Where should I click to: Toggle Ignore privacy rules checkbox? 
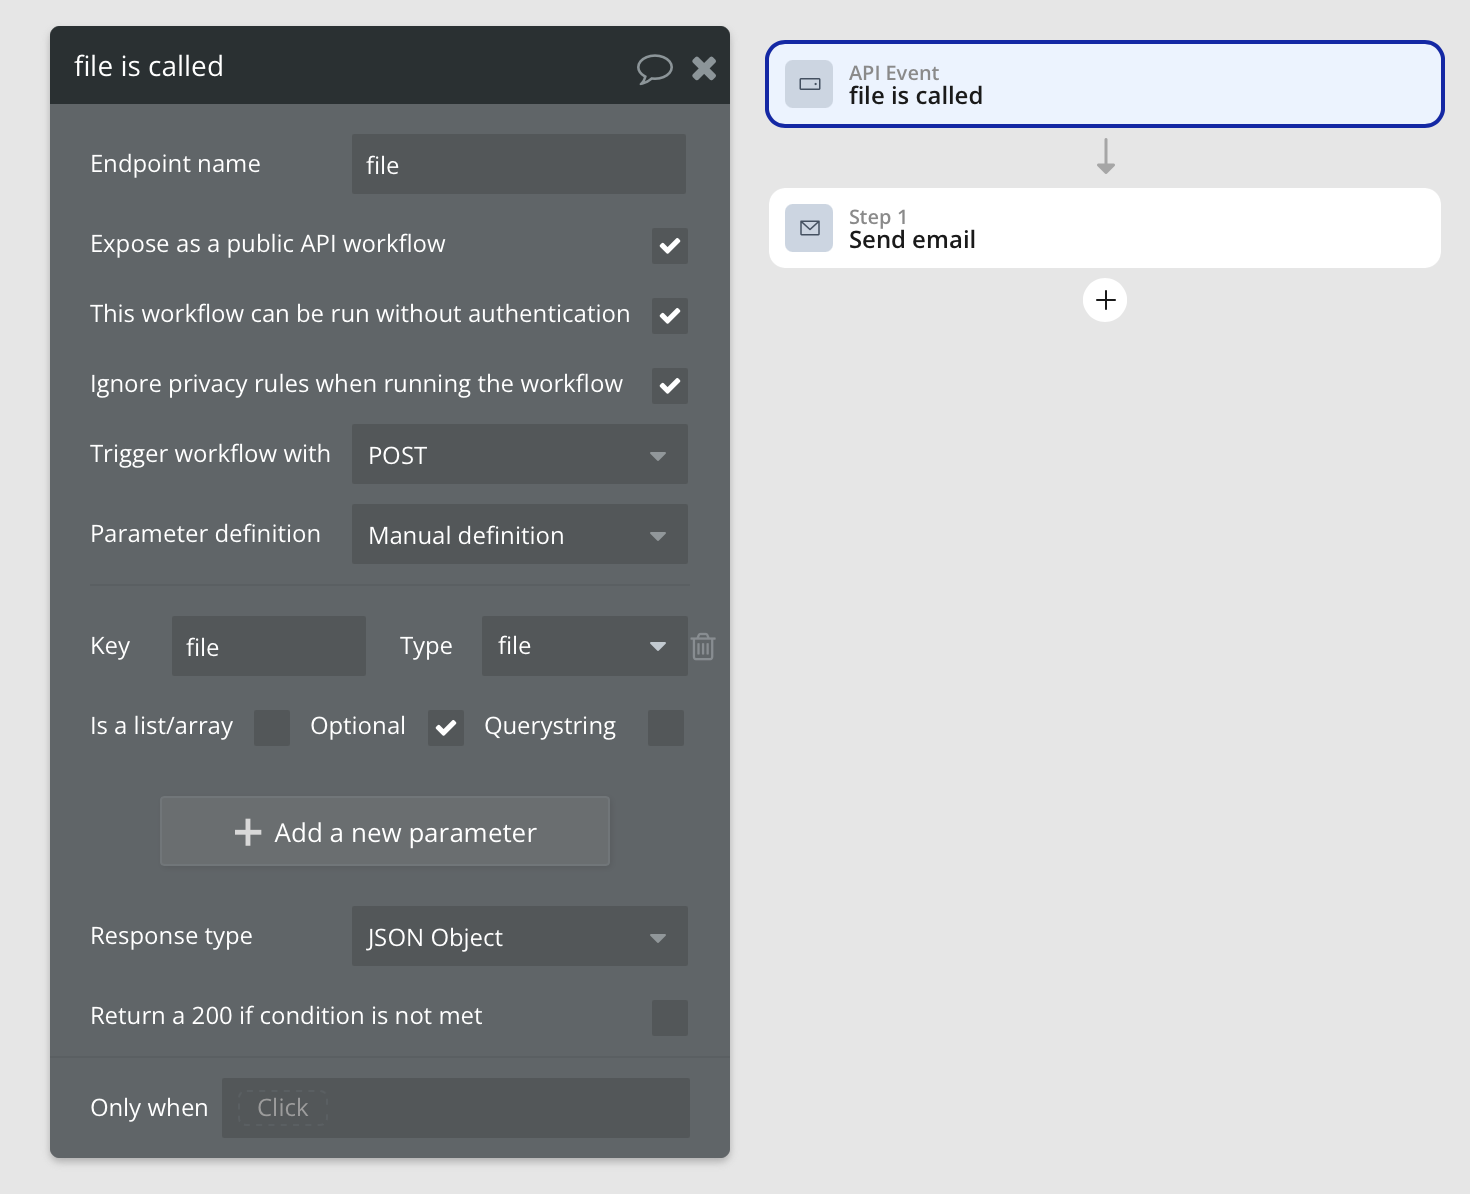click(669, 385)
